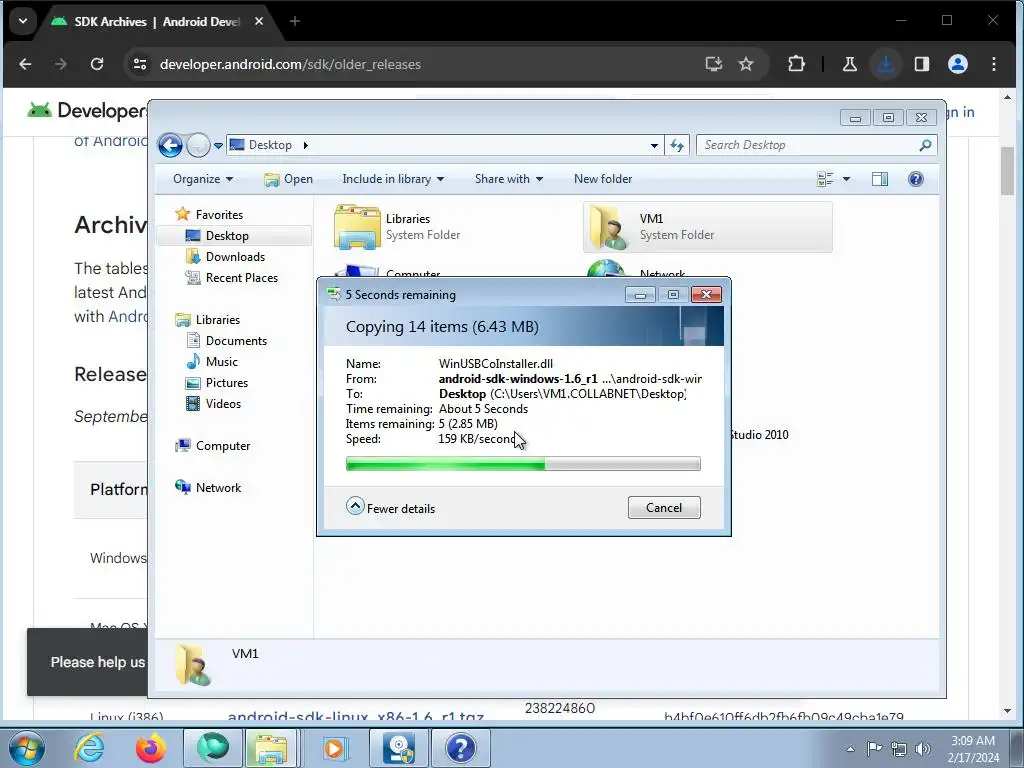Open the Include in library menu
This screenshot has width=1024, height=768.
(392, 179)
